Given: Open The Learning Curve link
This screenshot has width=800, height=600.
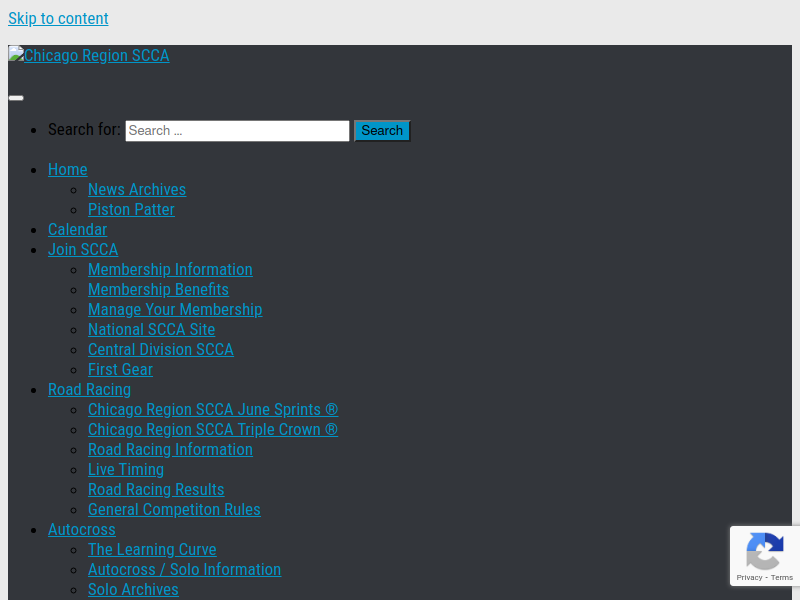Looking at the screenshot, I should click(x=152, y=549).
